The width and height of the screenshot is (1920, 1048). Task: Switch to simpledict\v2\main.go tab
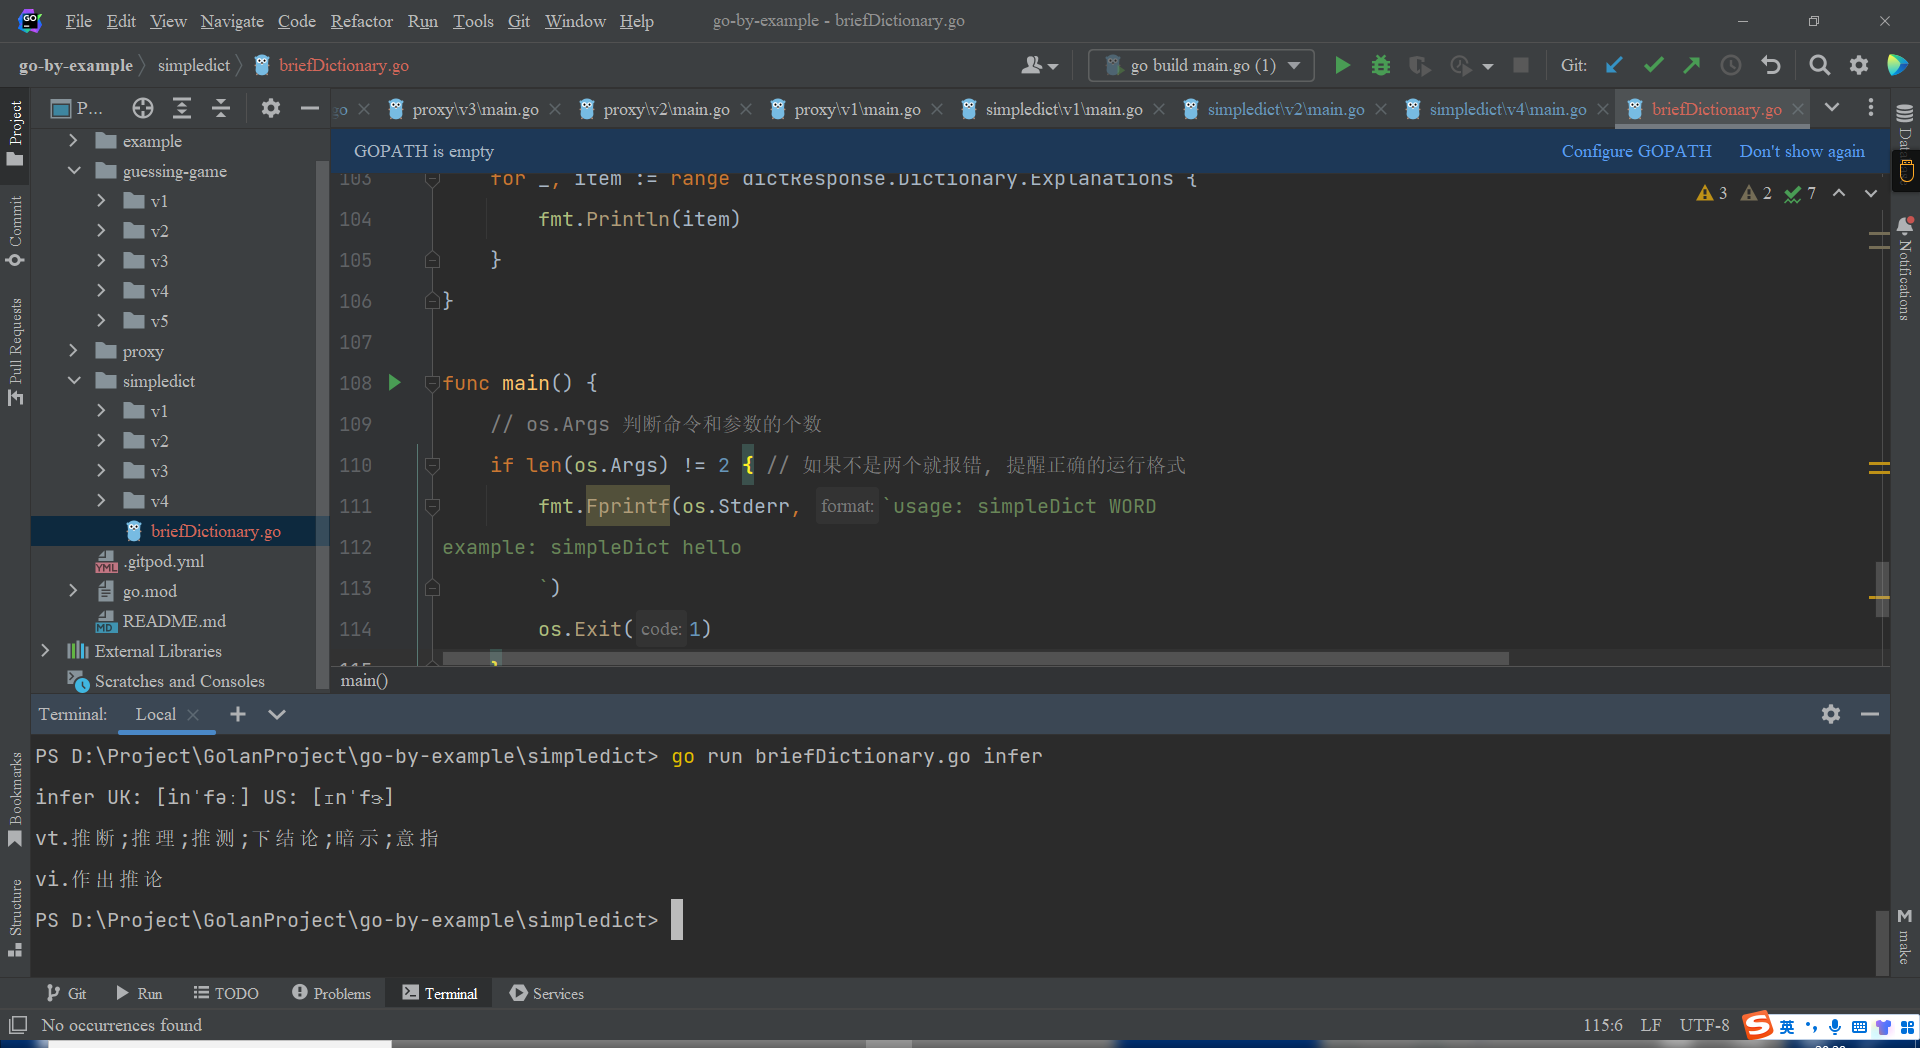(x=1285, y=109)
